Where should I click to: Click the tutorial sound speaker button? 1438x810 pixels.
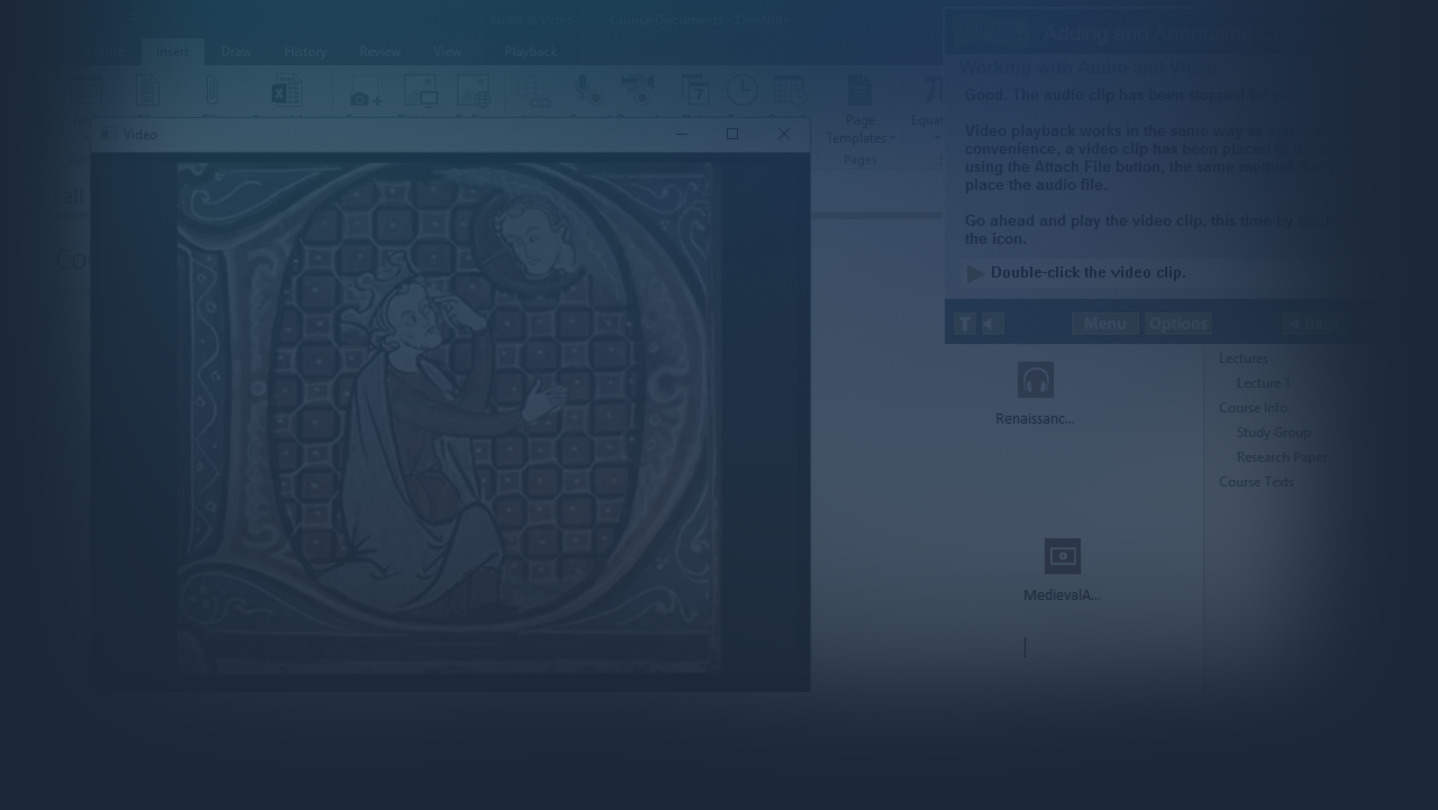[x=992, y=323]
